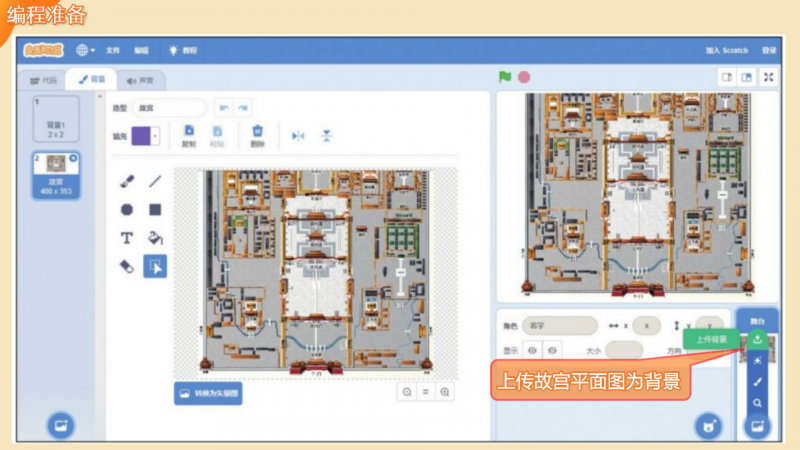800x450 pixels.
Task: Click the Scratch logo
Action: click(x=43, y=50)
